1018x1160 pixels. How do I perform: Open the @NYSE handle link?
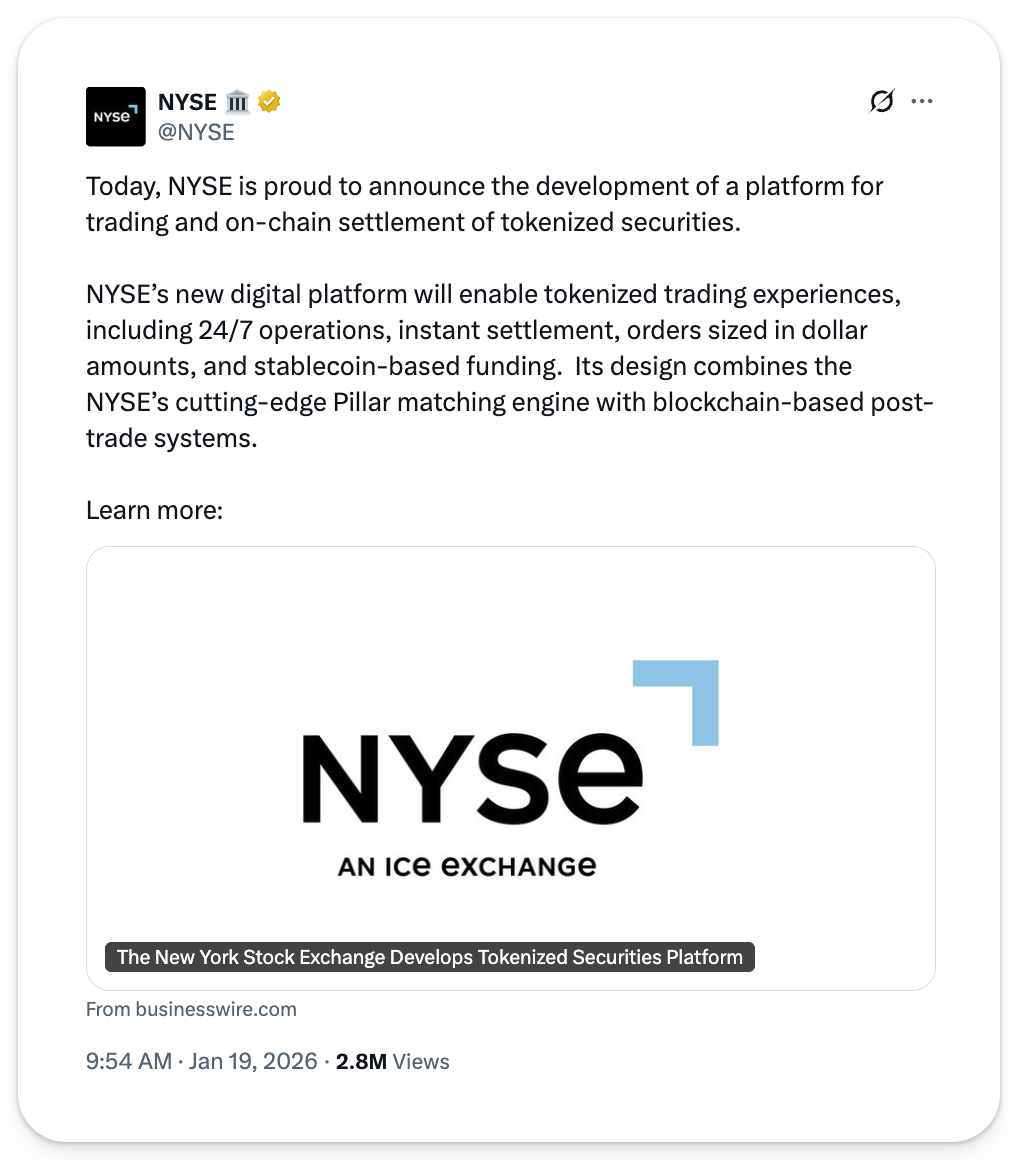196,132
